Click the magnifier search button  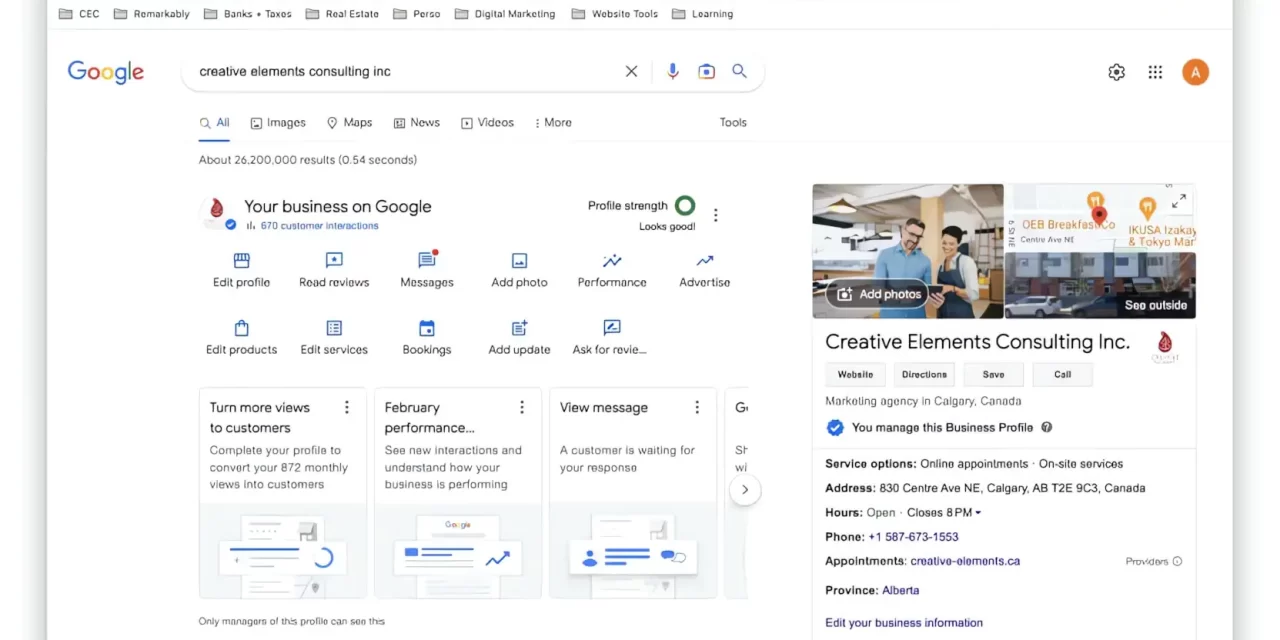click(739, 71)
